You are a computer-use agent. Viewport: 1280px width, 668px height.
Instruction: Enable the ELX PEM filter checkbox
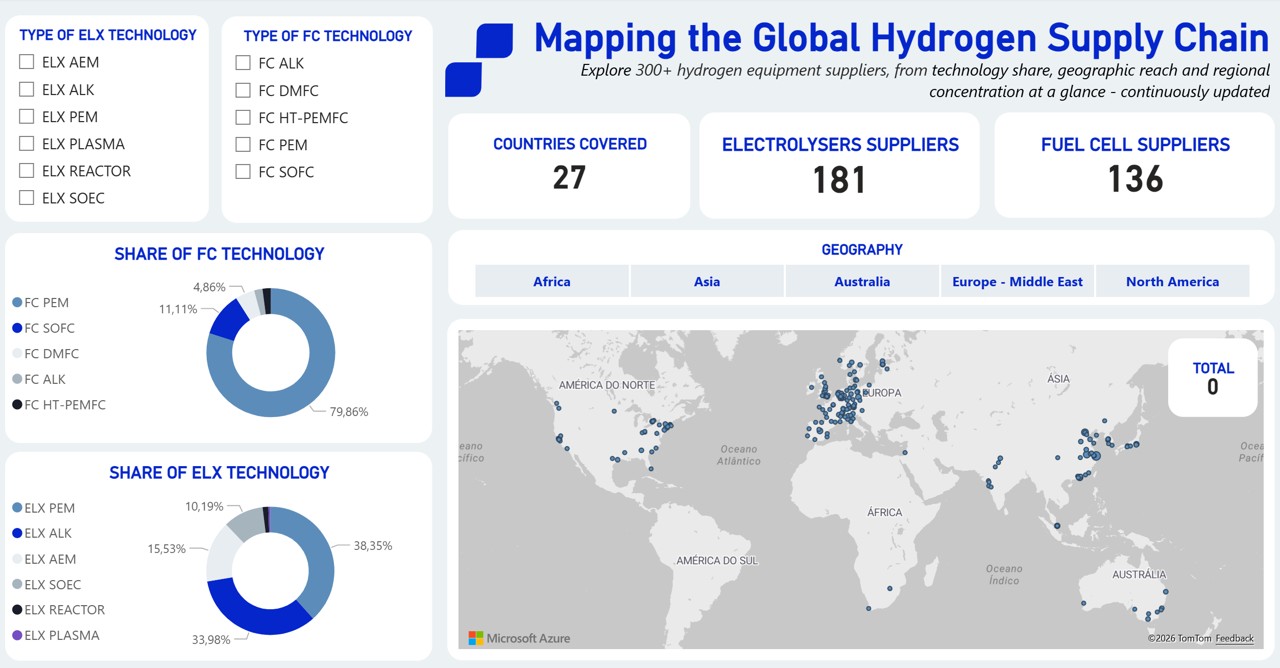tap(27, 117)
